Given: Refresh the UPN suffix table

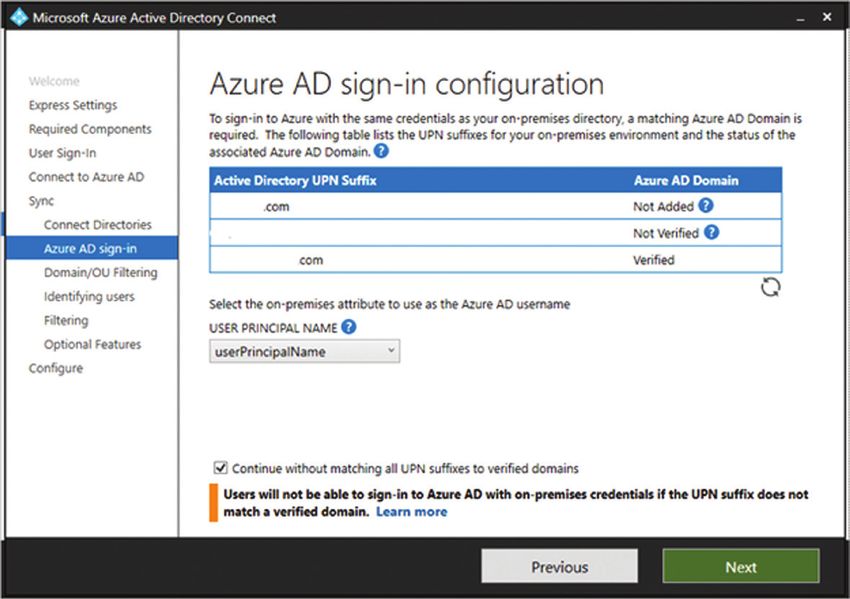Looking at the screenshot, I should click(x=770, y=287).
